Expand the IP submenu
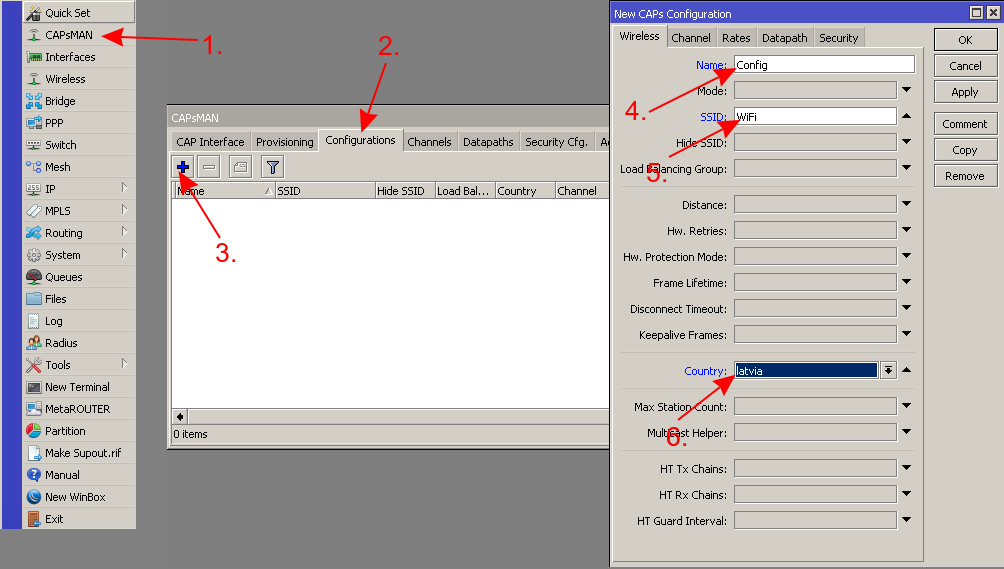Viewport: 1004px width, 569px height. pyautogui.click(x=124, y=189)
